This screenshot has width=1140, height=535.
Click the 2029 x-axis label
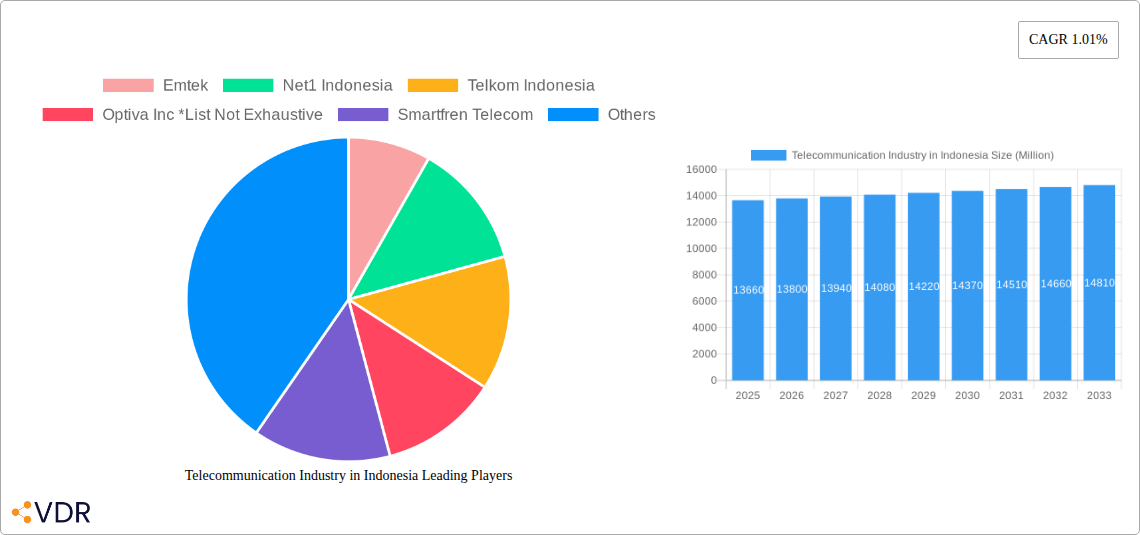923,395
